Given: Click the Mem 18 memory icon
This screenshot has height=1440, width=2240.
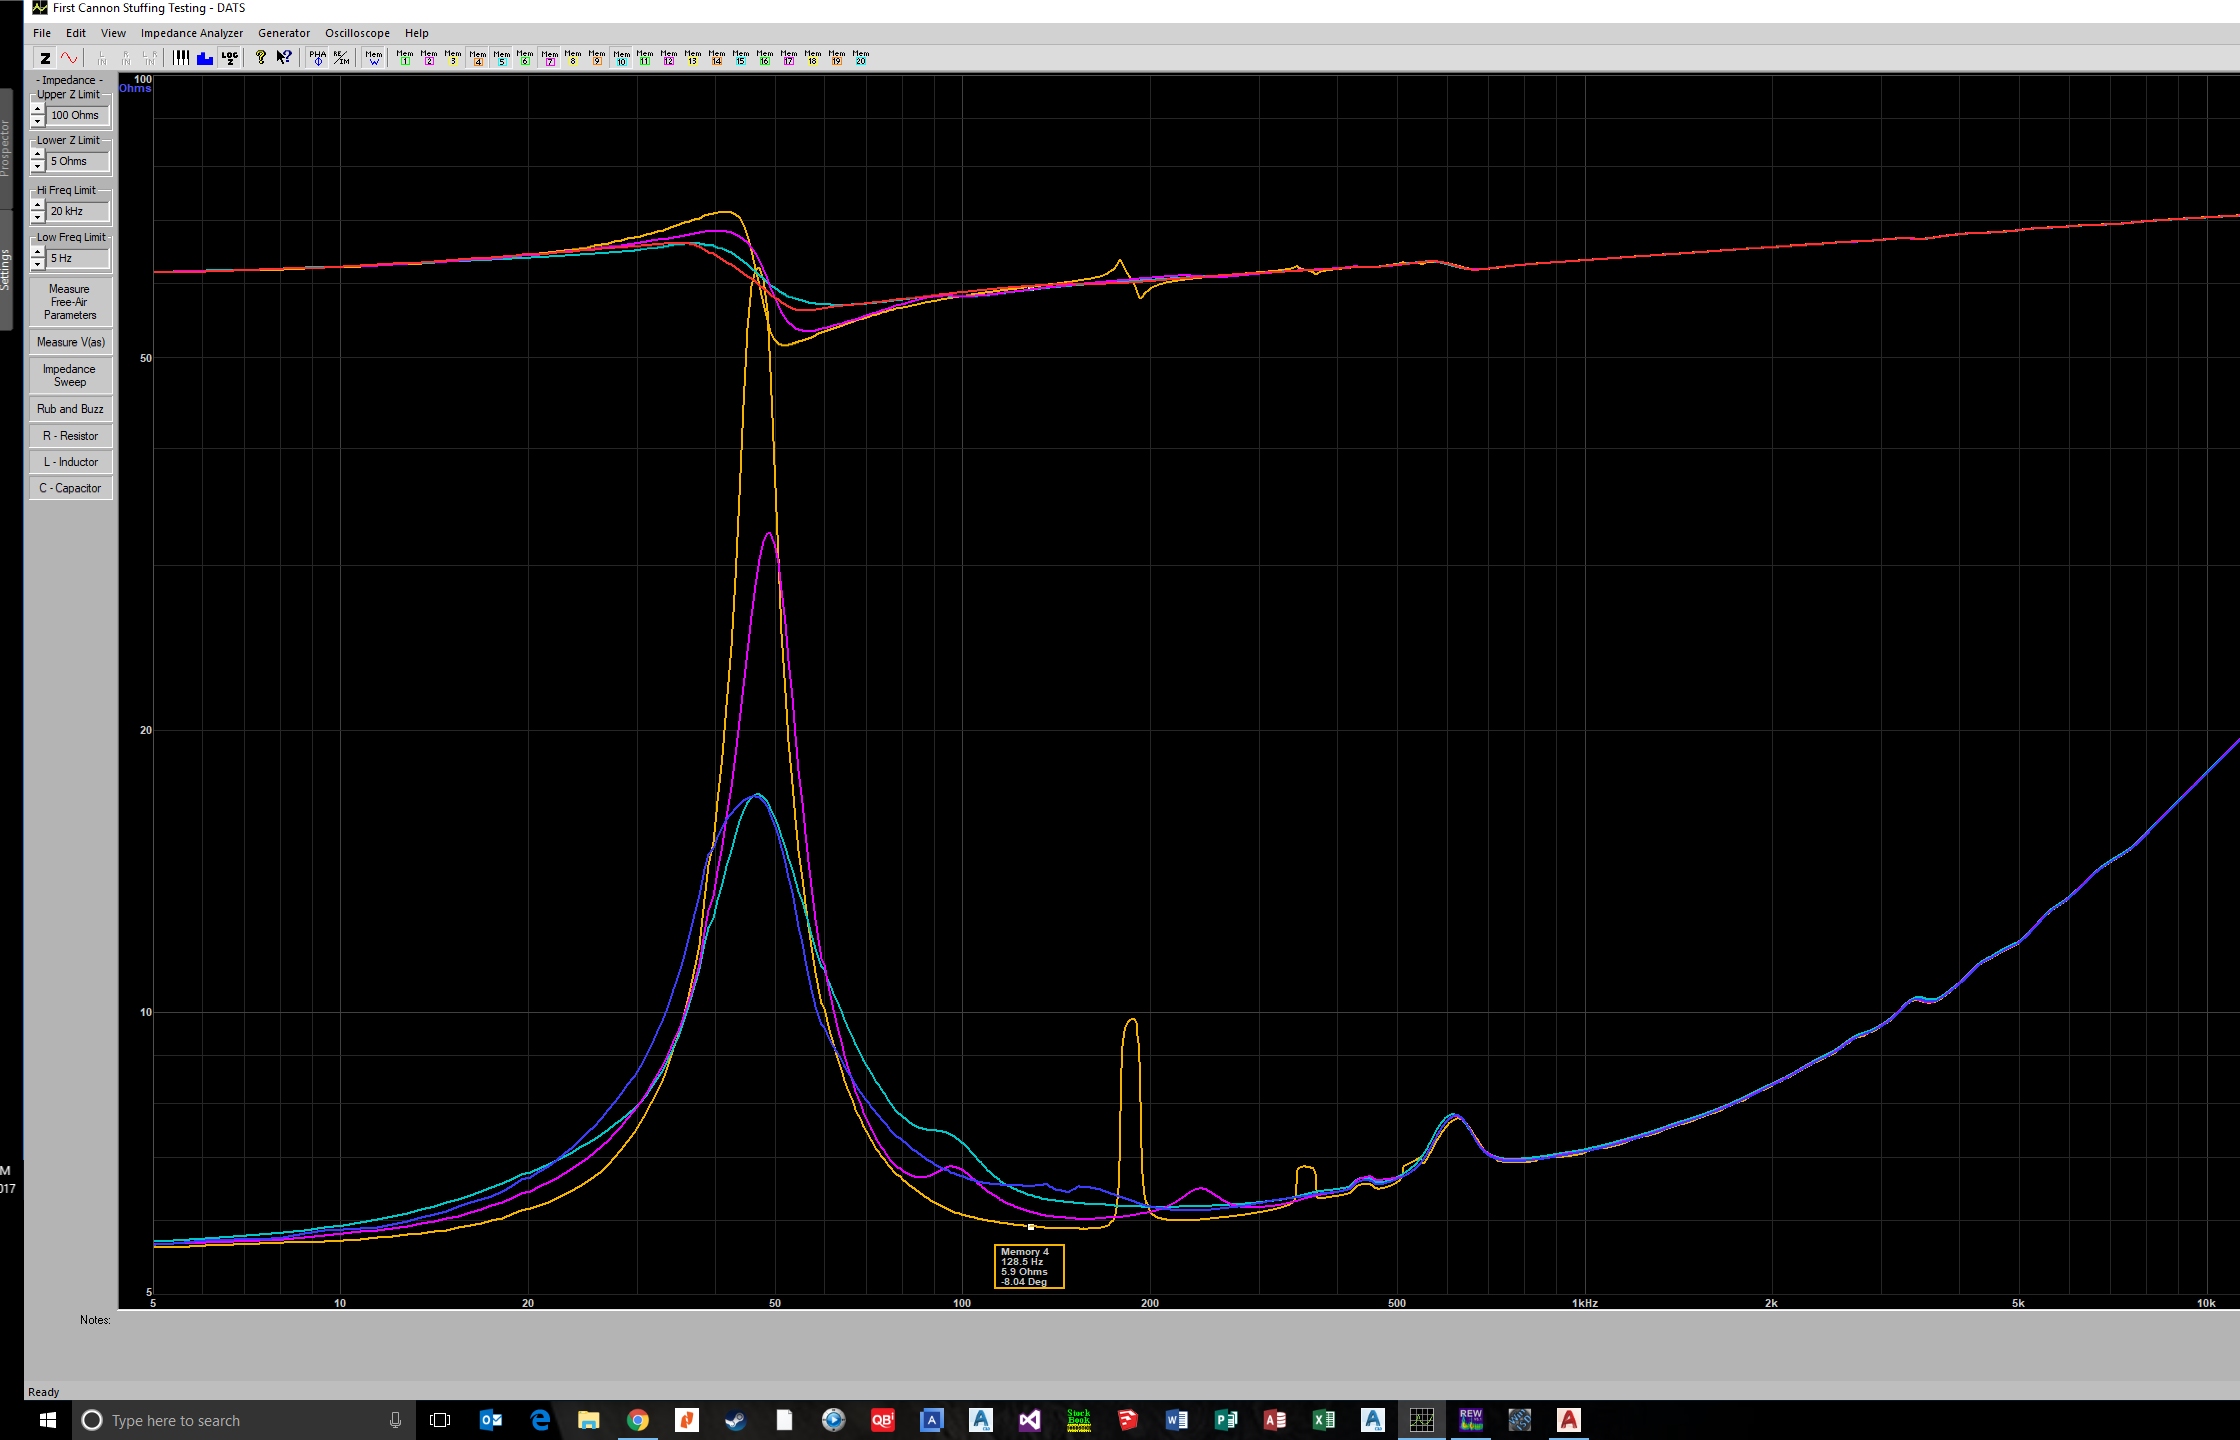Looking at the screenshot, I should pyautogui.click(x=813, y=58).
